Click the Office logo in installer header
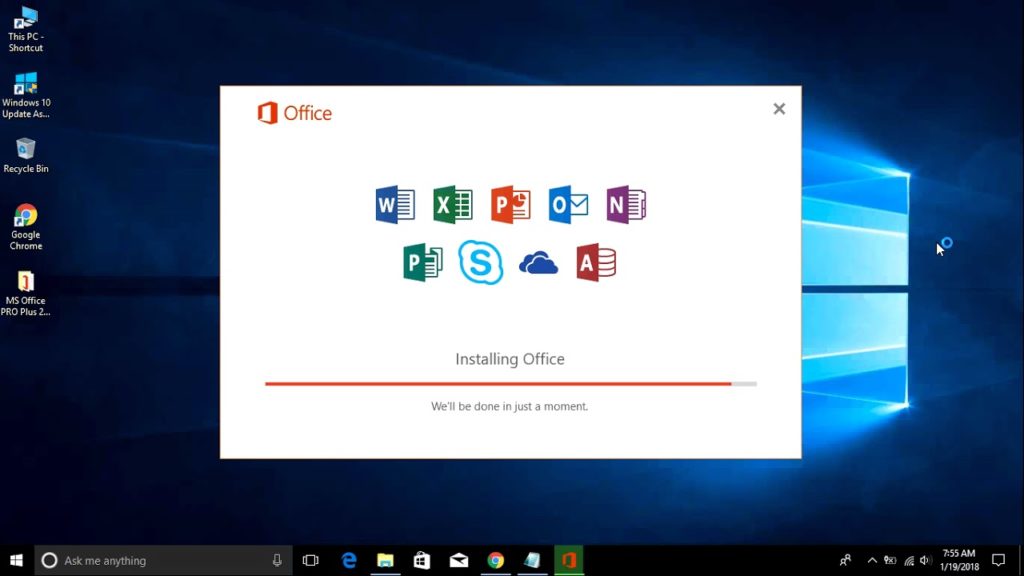 (x=294, y=113)
